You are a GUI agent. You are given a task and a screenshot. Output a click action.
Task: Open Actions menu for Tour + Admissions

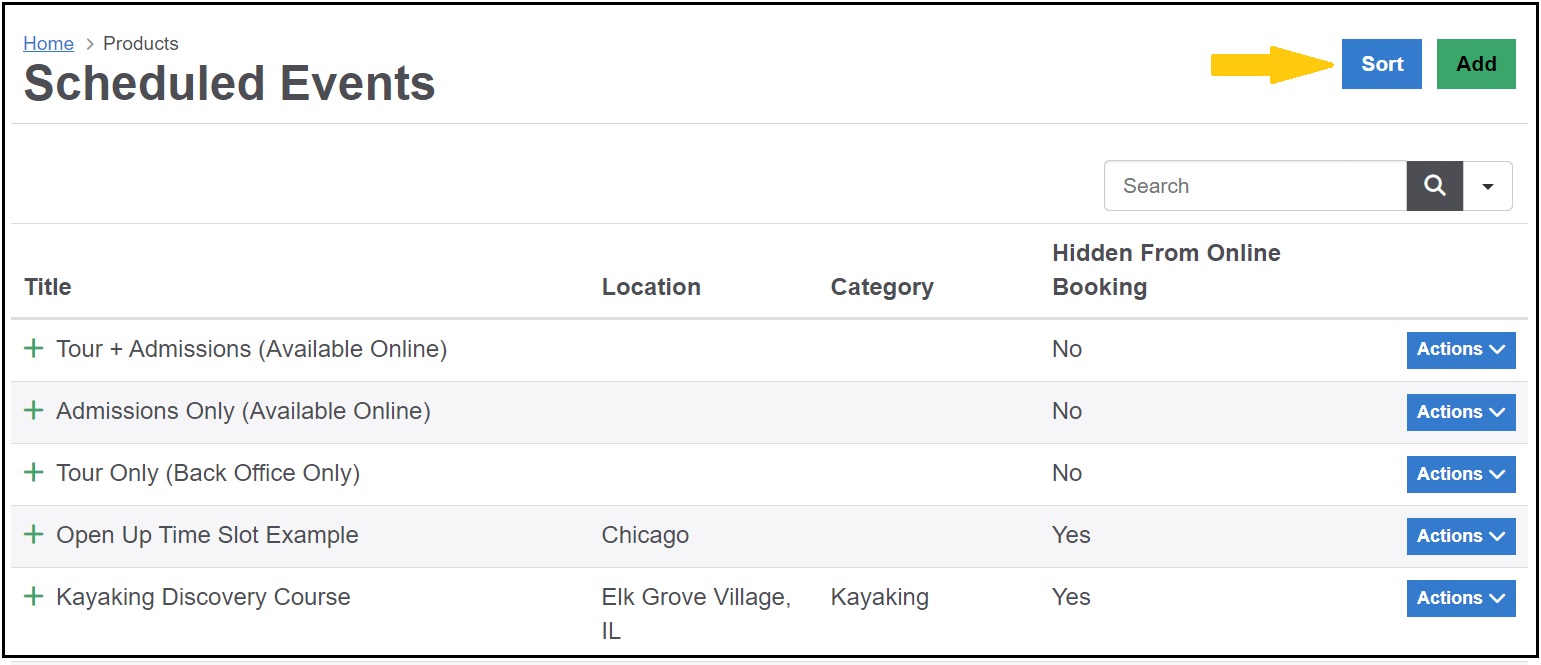[1461, 350]
